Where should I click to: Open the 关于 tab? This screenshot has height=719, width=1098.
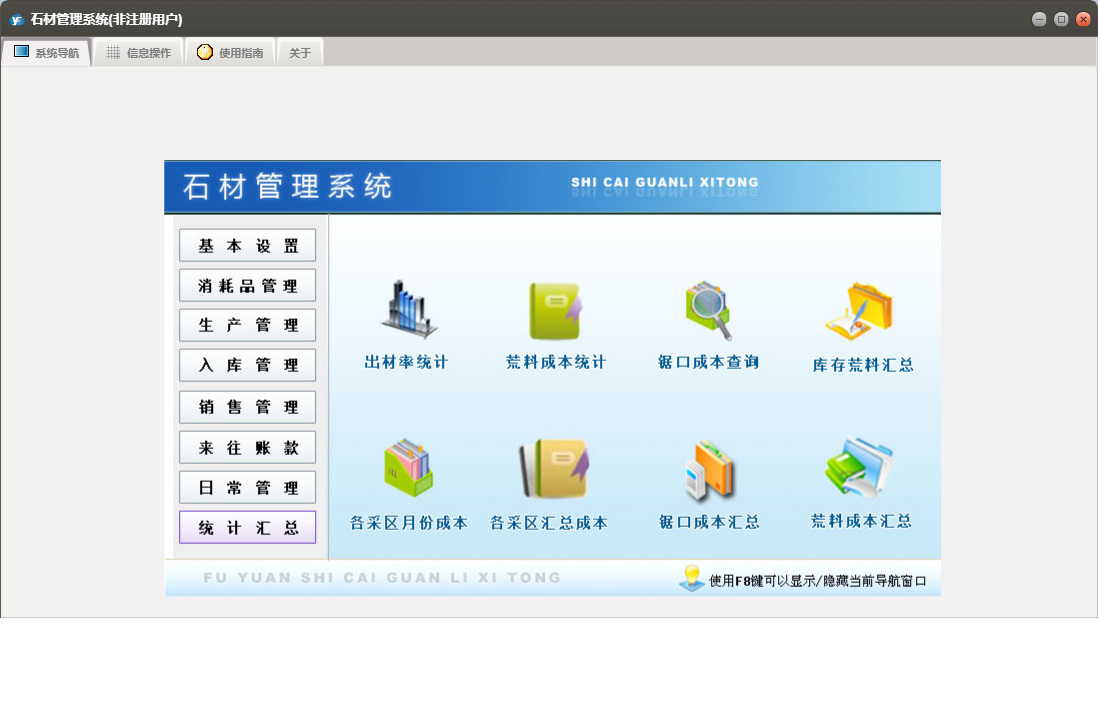click(x=300, y=53)
